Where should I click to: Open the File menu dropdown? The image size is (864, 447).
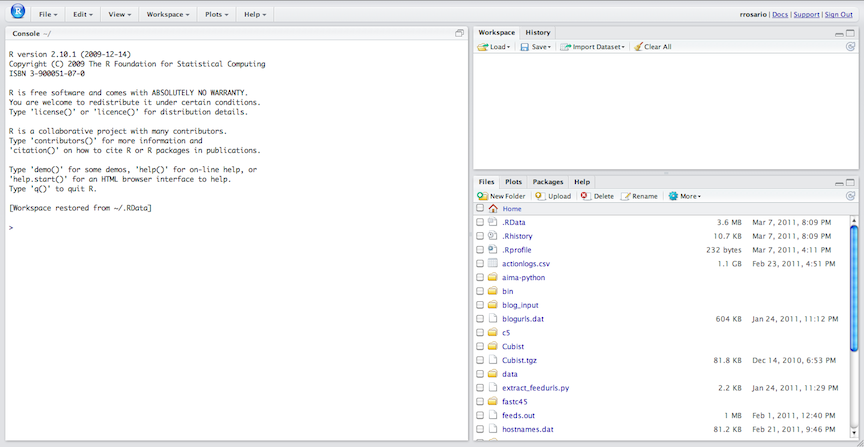click(48, 14)
